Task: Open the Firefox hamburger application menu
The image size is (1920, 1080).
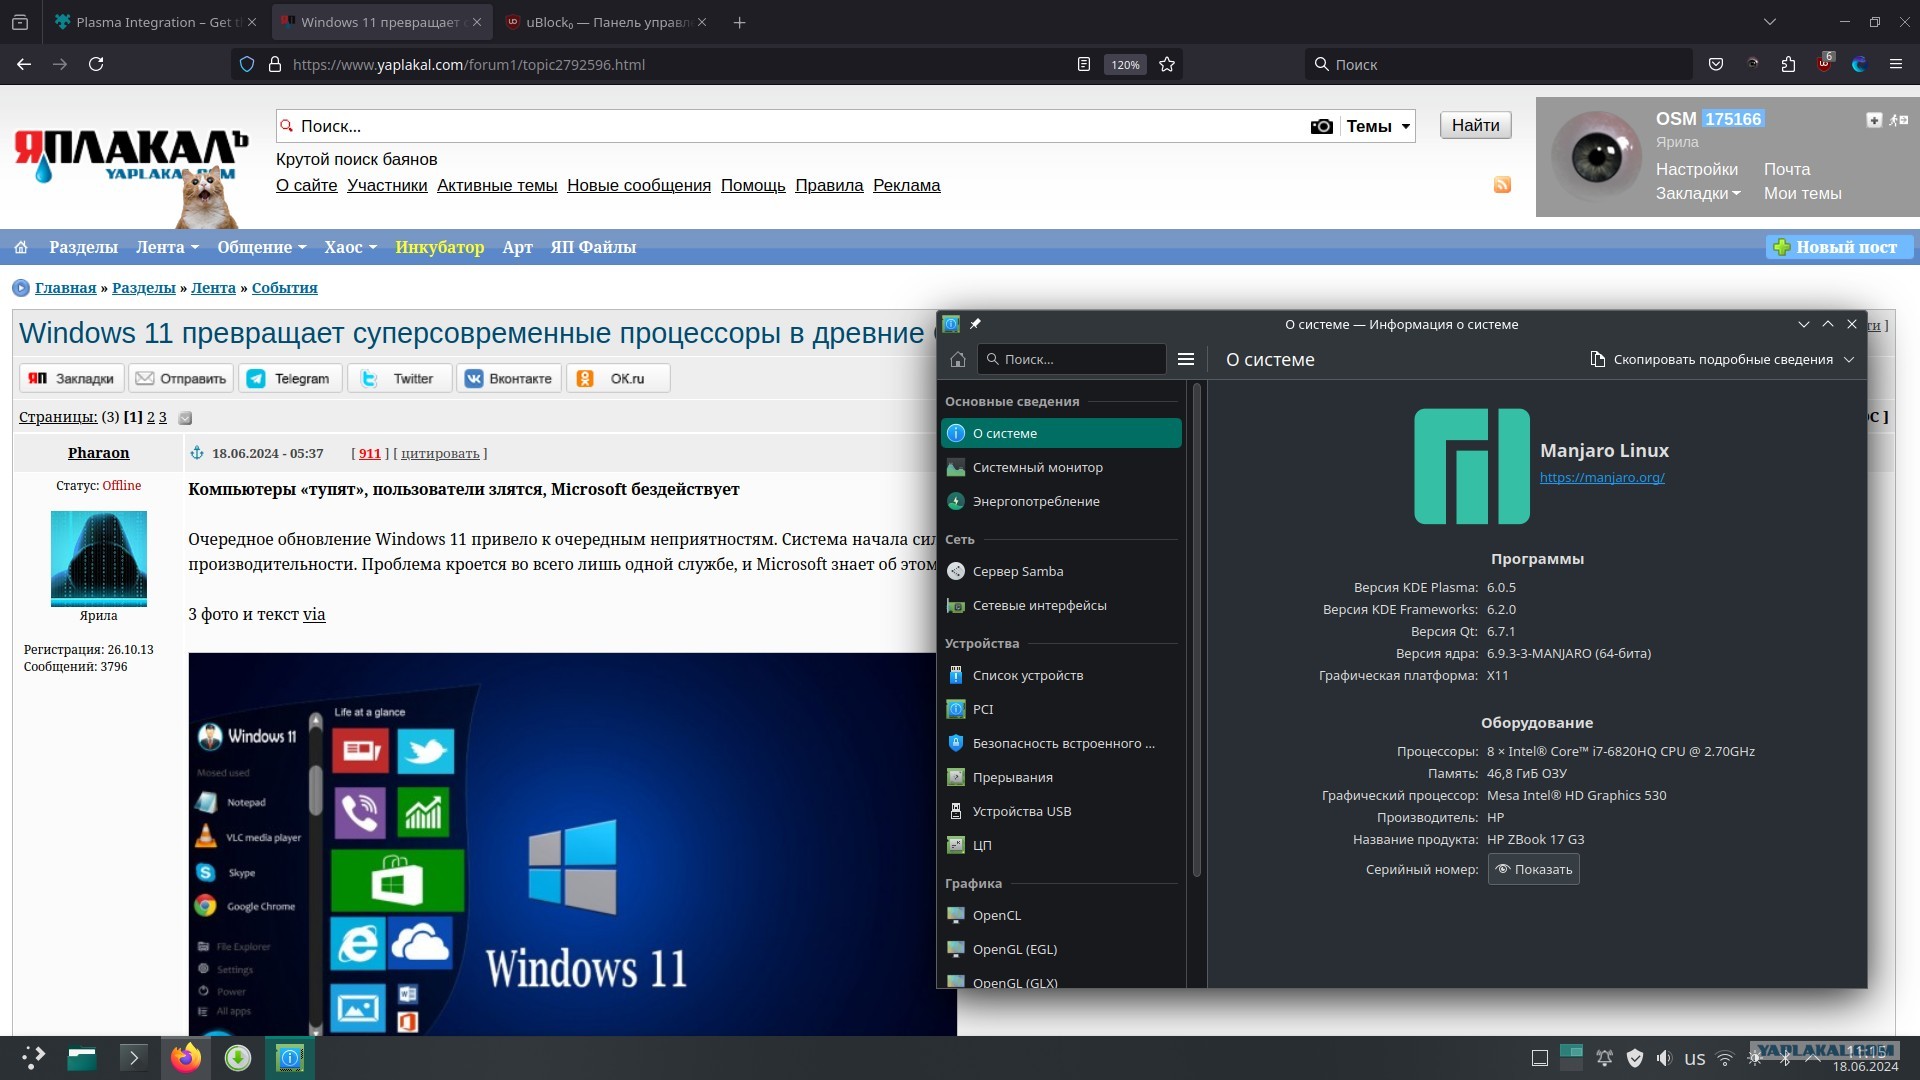Action: pyautogui.click(x=1895, y=64)
